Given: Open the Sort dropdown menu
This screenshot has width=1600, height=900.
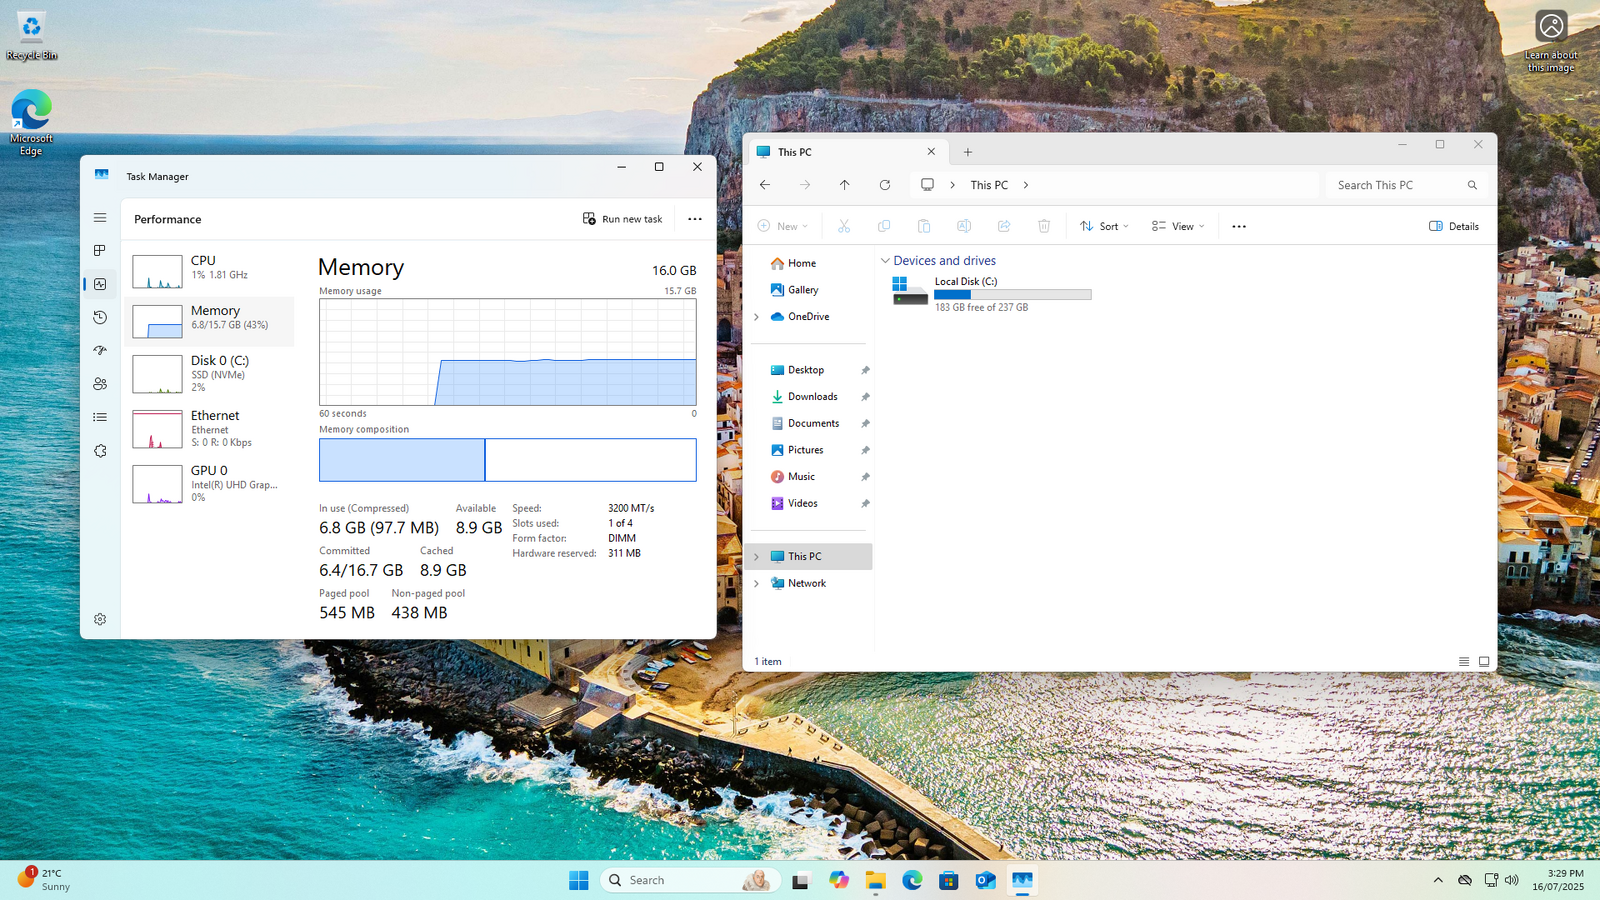Looking at the screenshot, I should click(x=1104, y=226).
